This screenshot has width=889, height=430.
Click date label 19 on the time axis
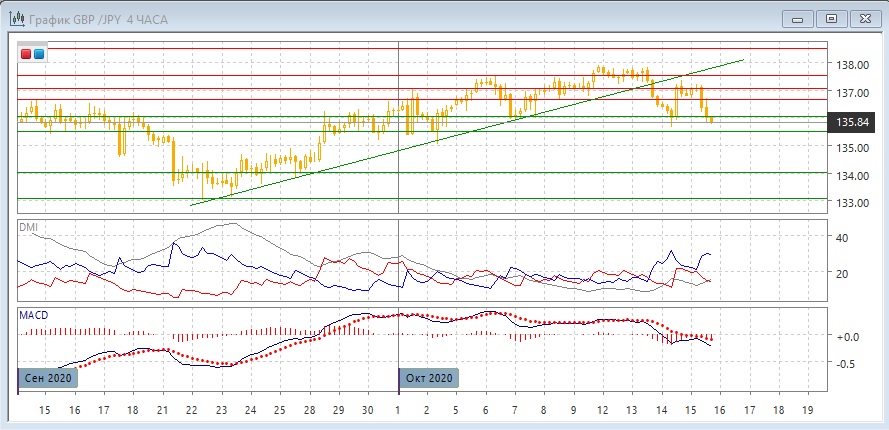[808, 410]
